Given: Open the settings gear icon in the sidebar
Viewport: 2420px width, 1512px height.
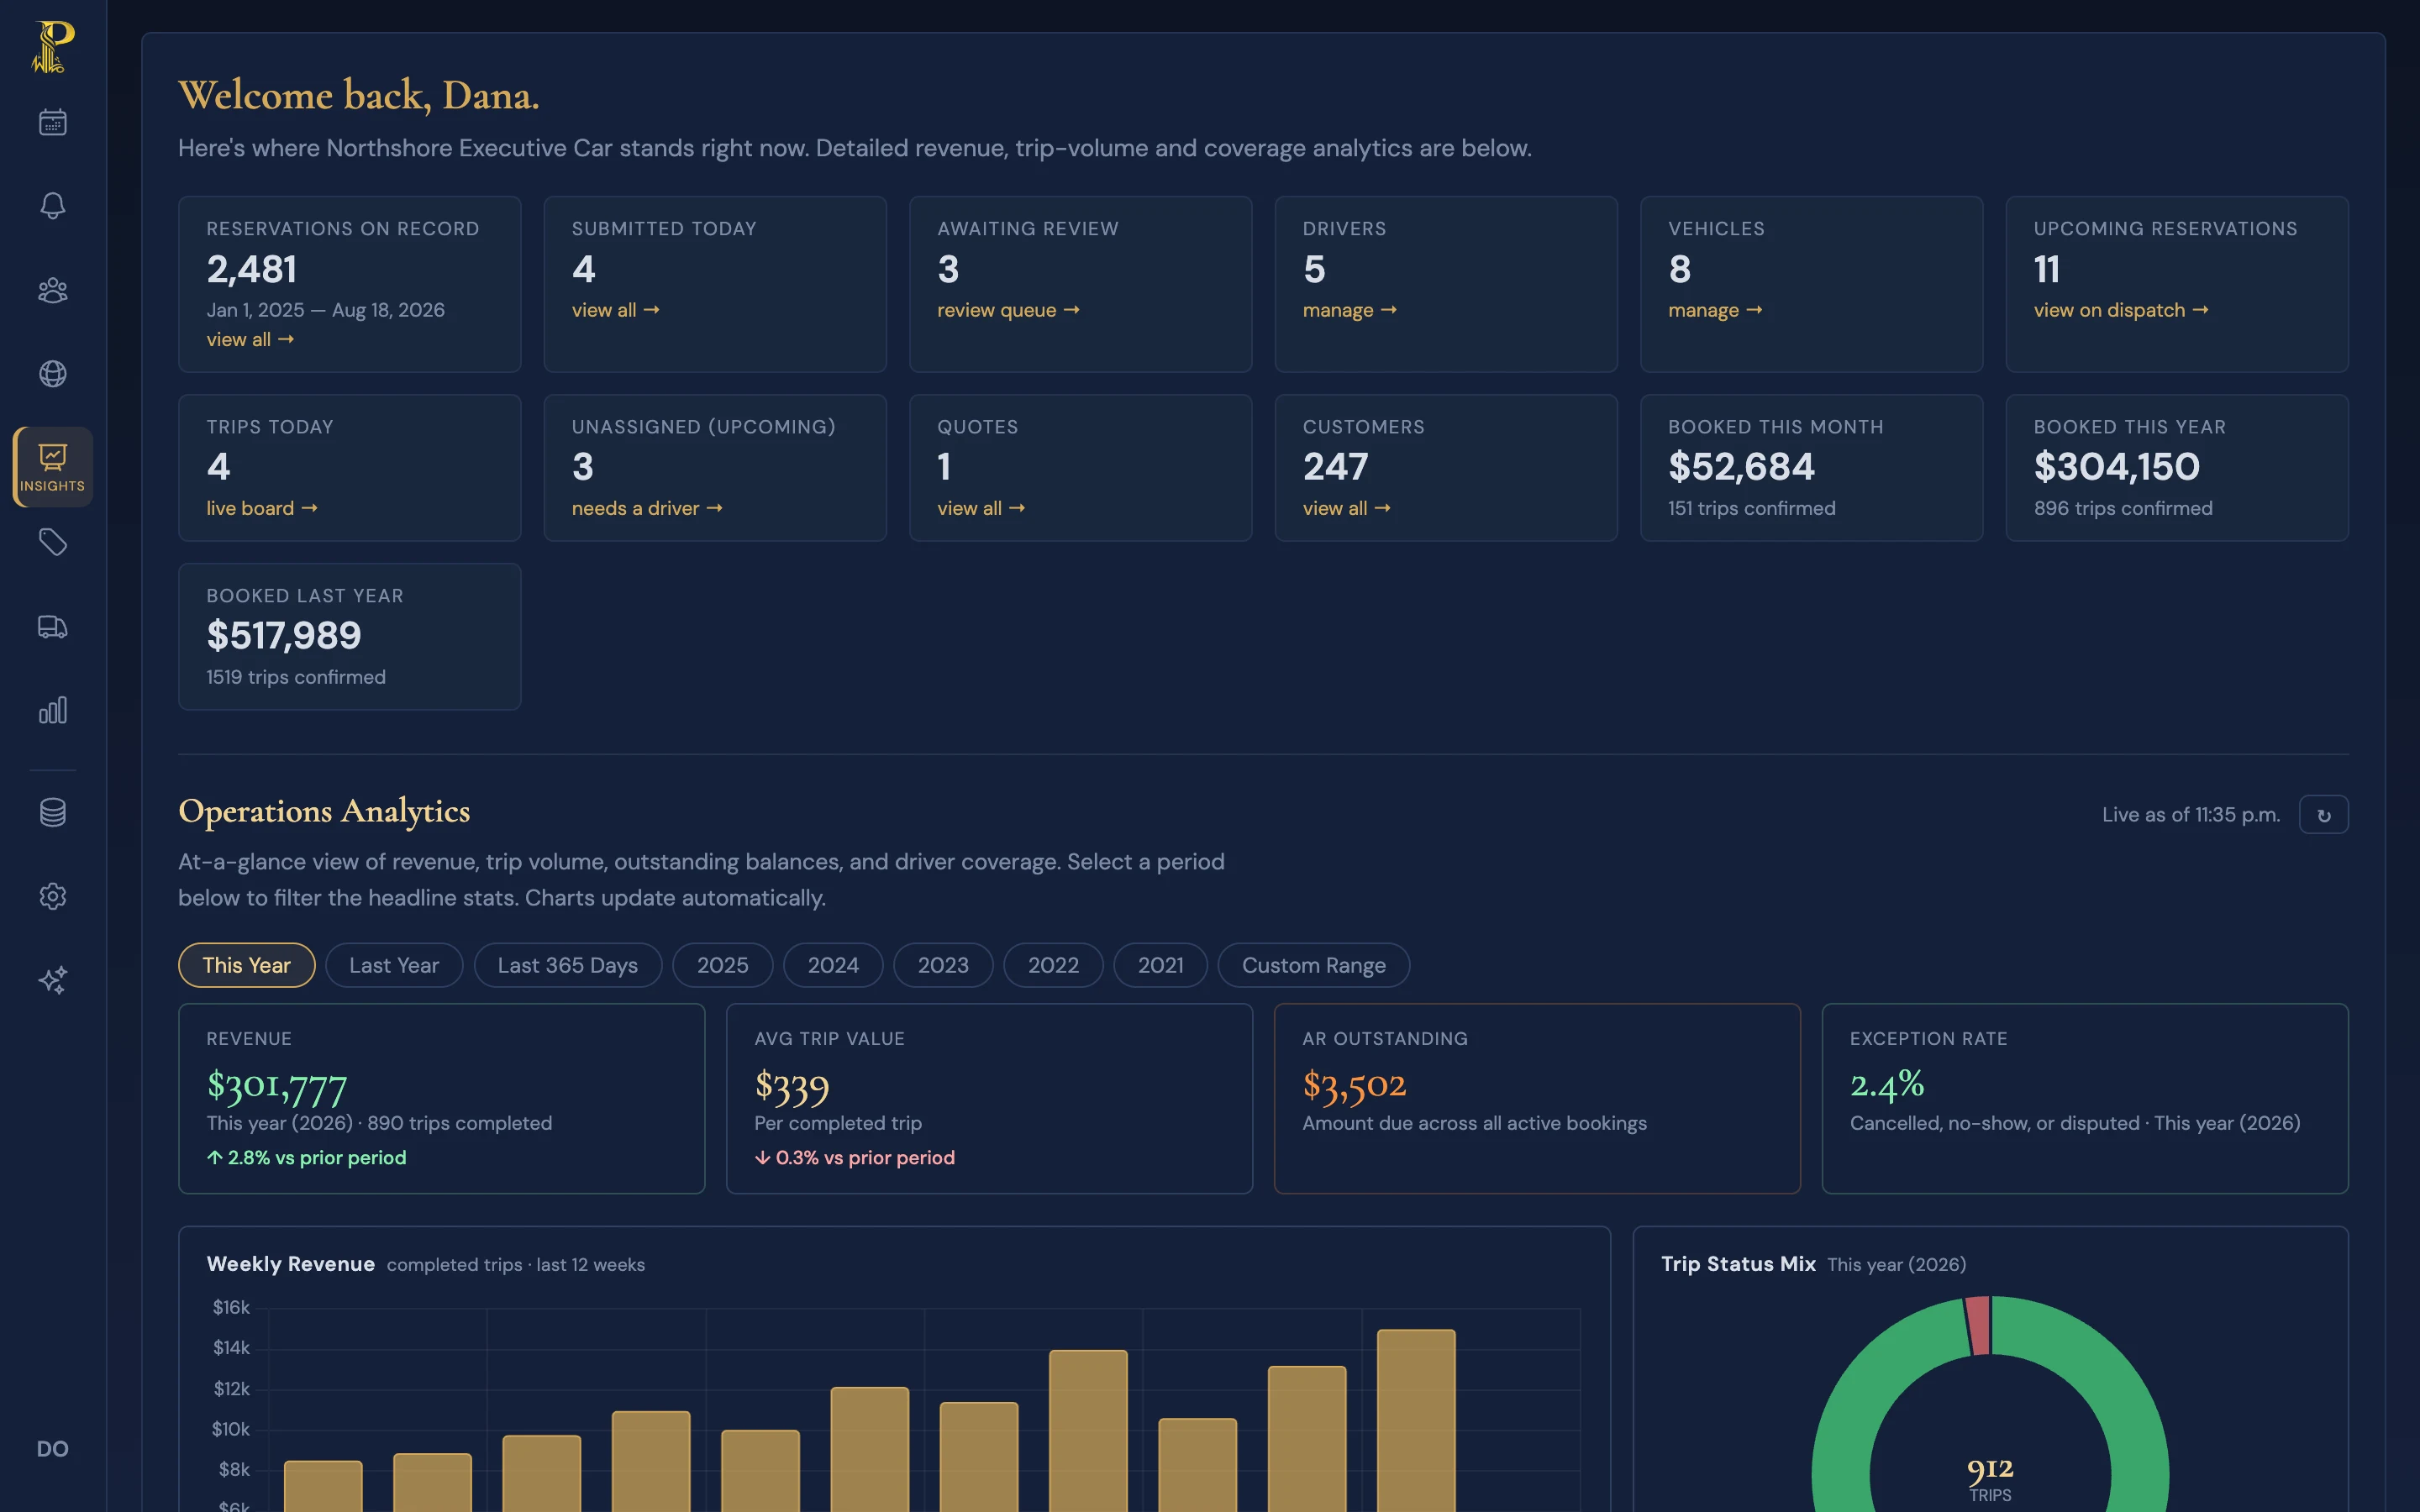Looking at the screenshot, I should coord(53,896).
